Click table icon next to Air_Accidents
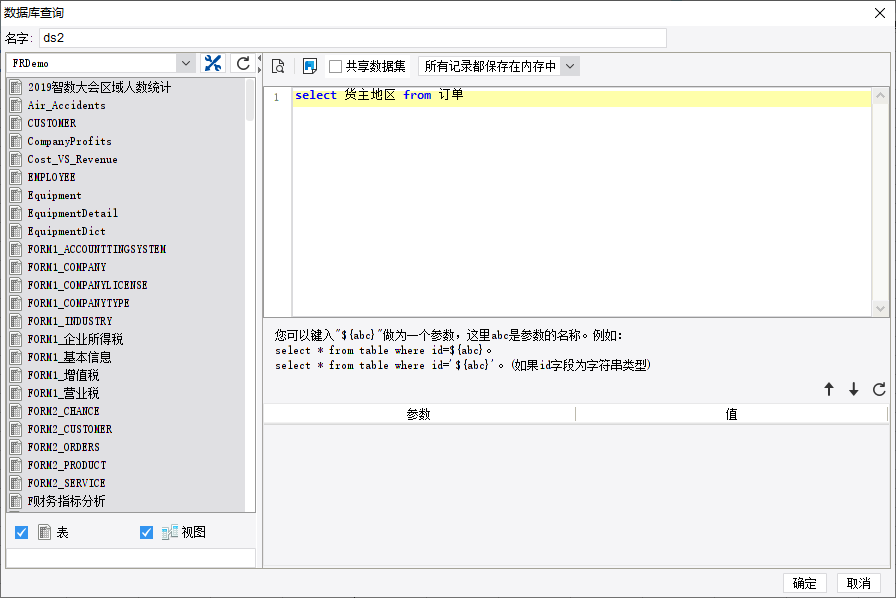Image resolution: width=896 pixels, height=598 pixels. pos(16,105)
